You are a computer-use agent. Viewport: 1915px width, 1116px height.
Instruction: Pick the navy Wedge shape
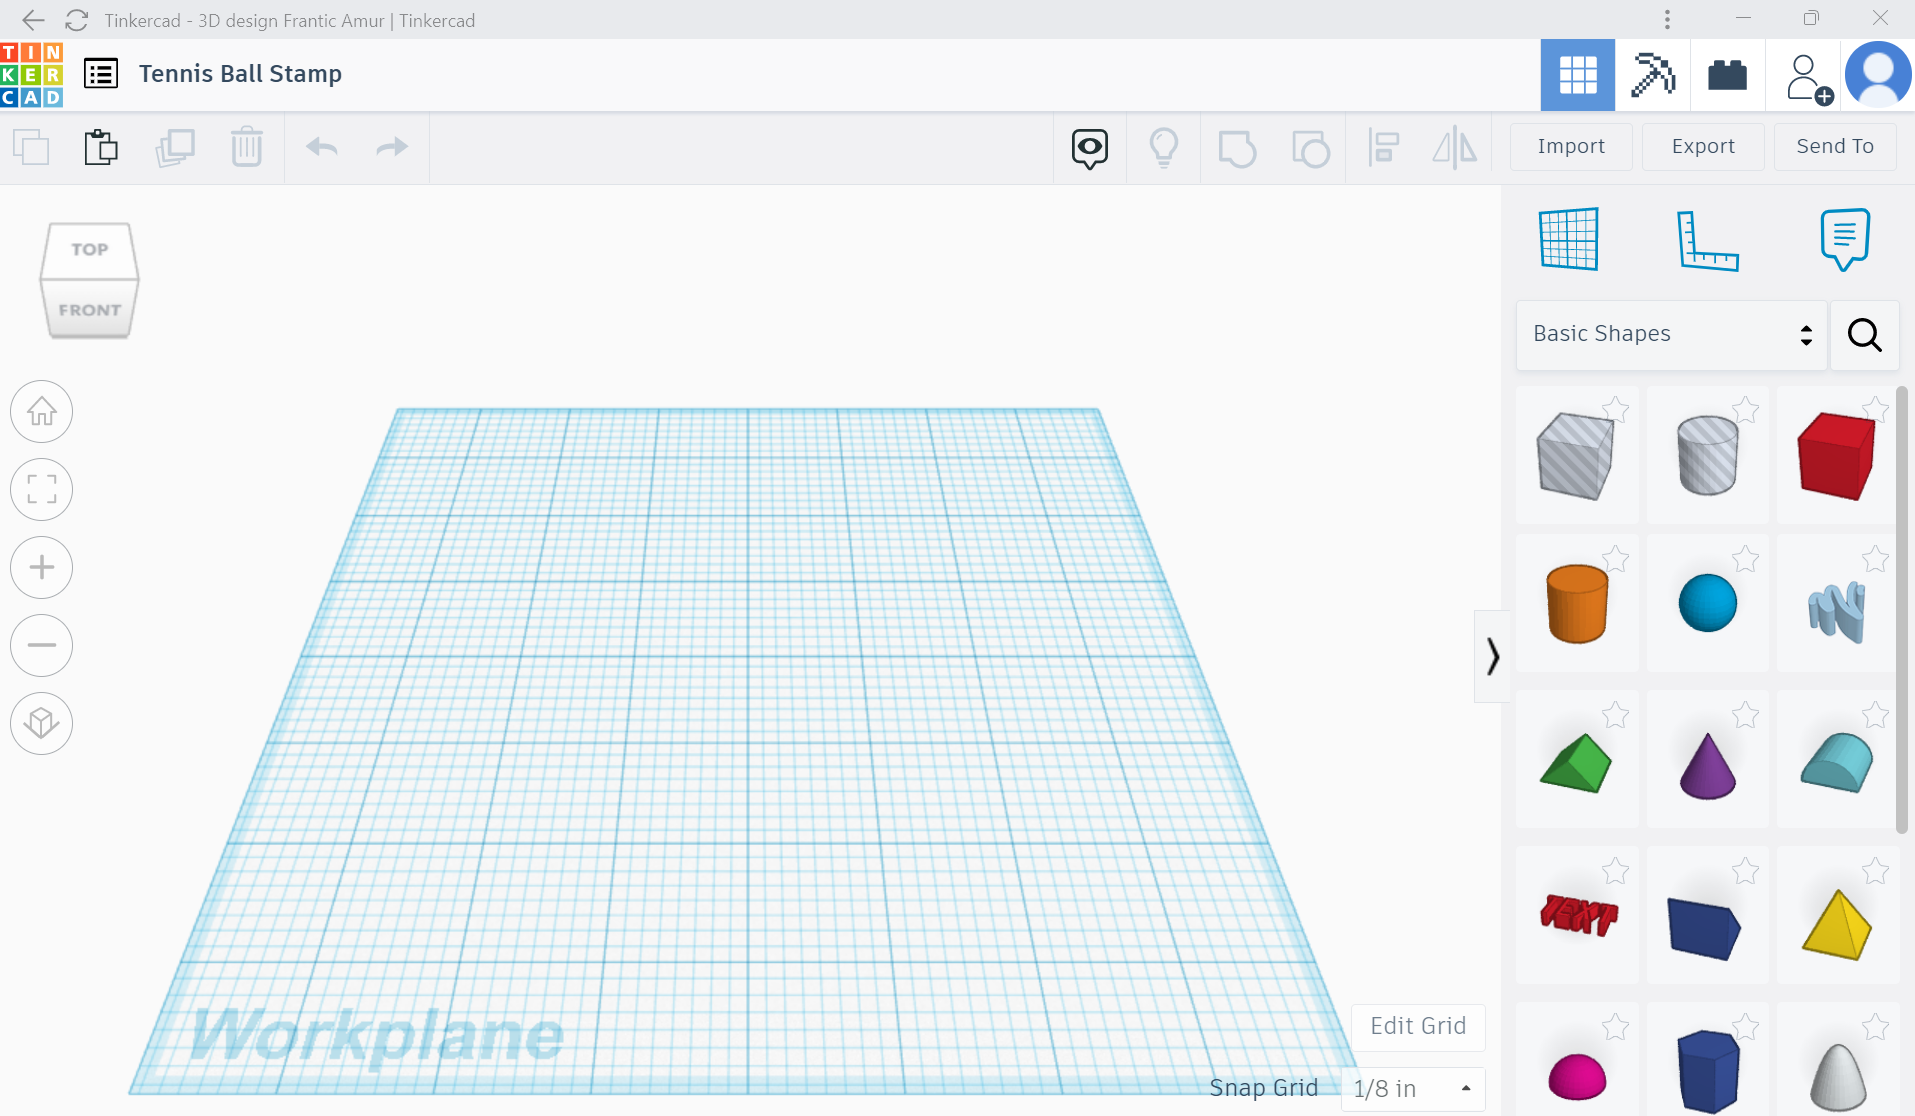(1705, 928)
